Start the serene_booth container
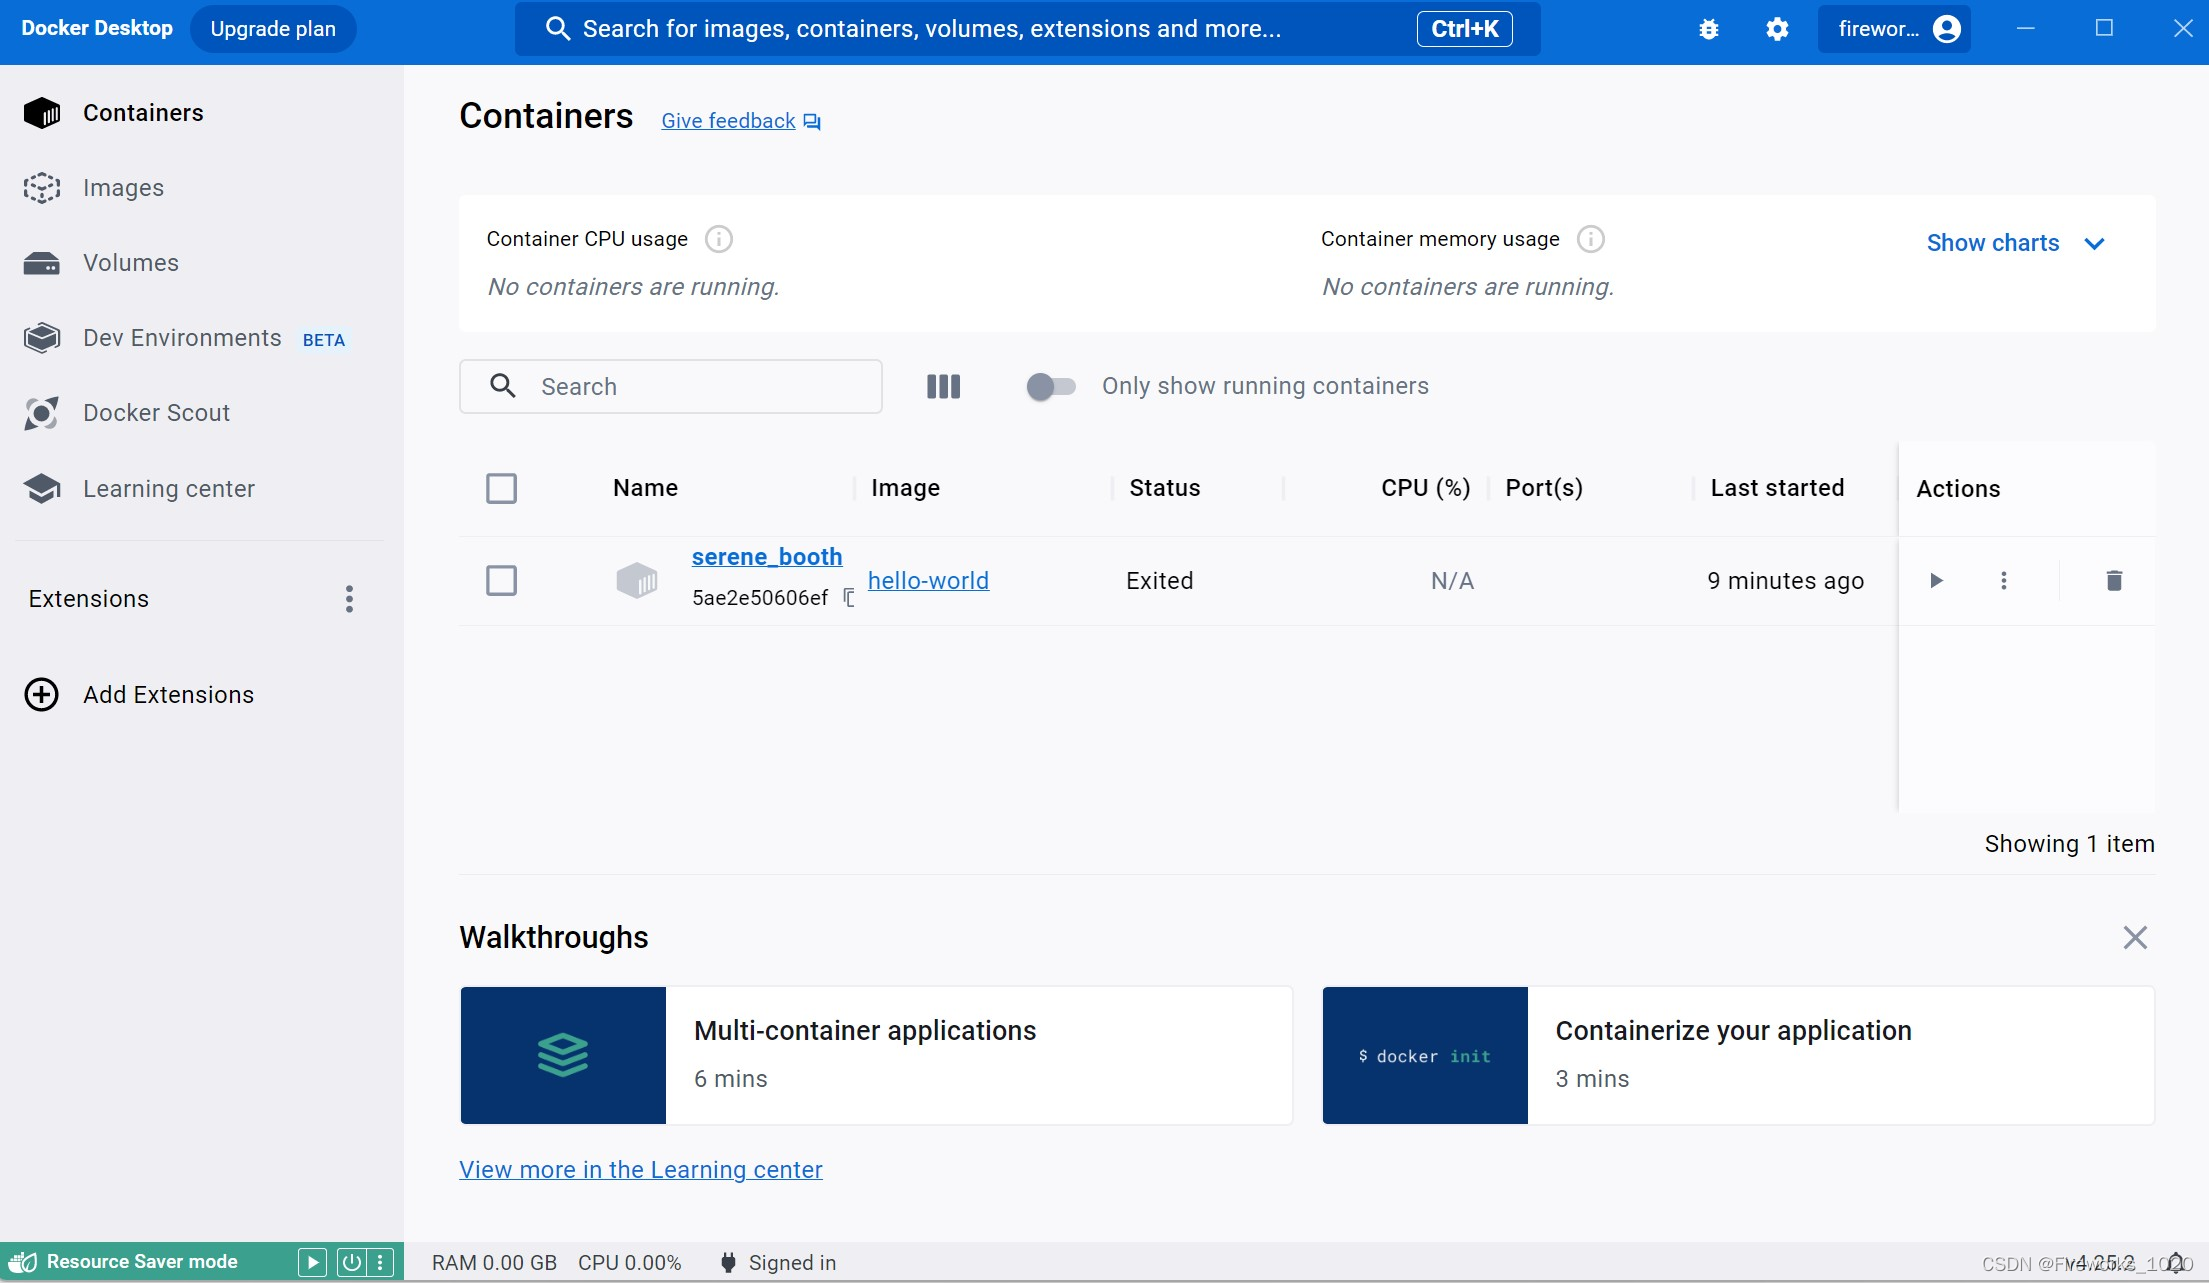Image resolution: width=2209 pixels, height=1283 pixels. (1936, 581)
